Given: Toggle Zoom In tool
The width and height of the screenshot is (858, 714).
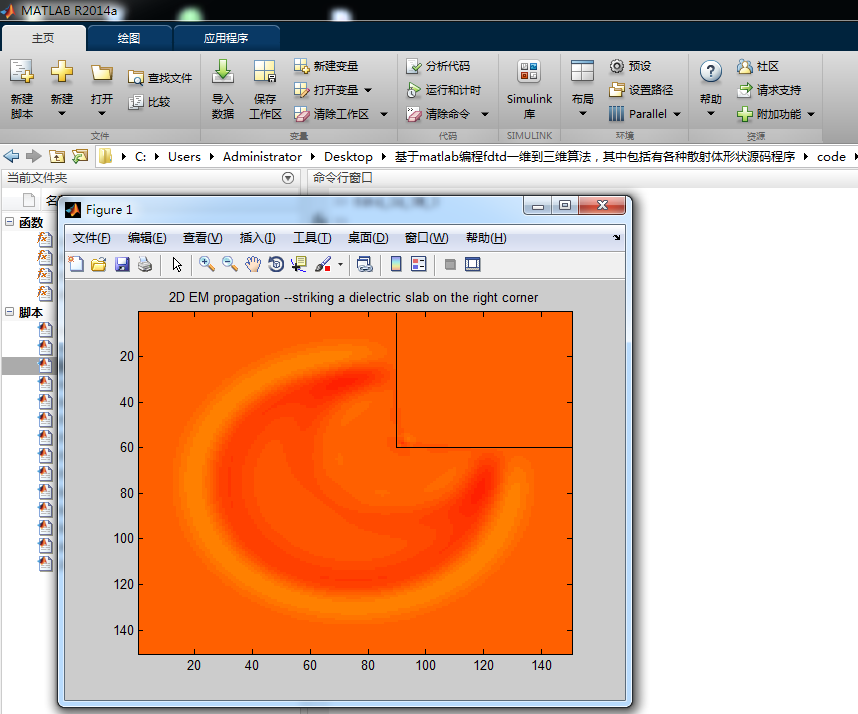Looking at the screenshot, I should pyautogui.click(x=206, y=265).
